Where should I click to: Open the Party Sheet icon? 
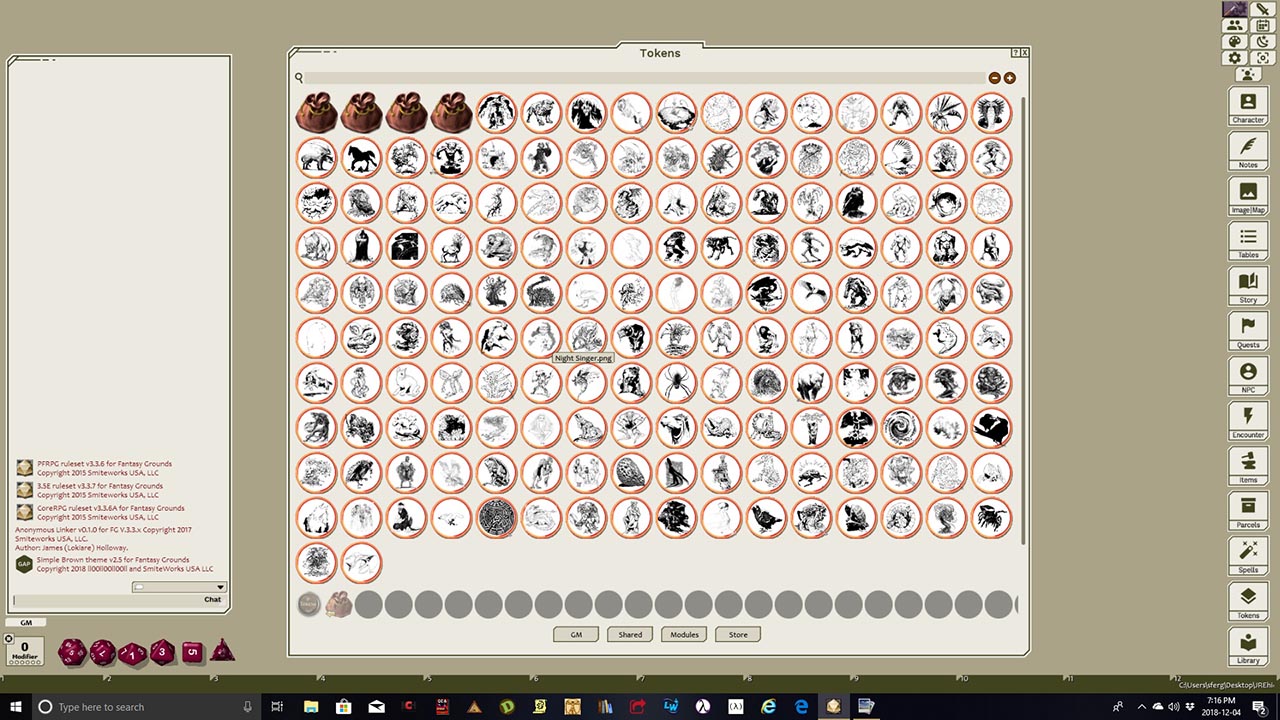[1234, 26]
